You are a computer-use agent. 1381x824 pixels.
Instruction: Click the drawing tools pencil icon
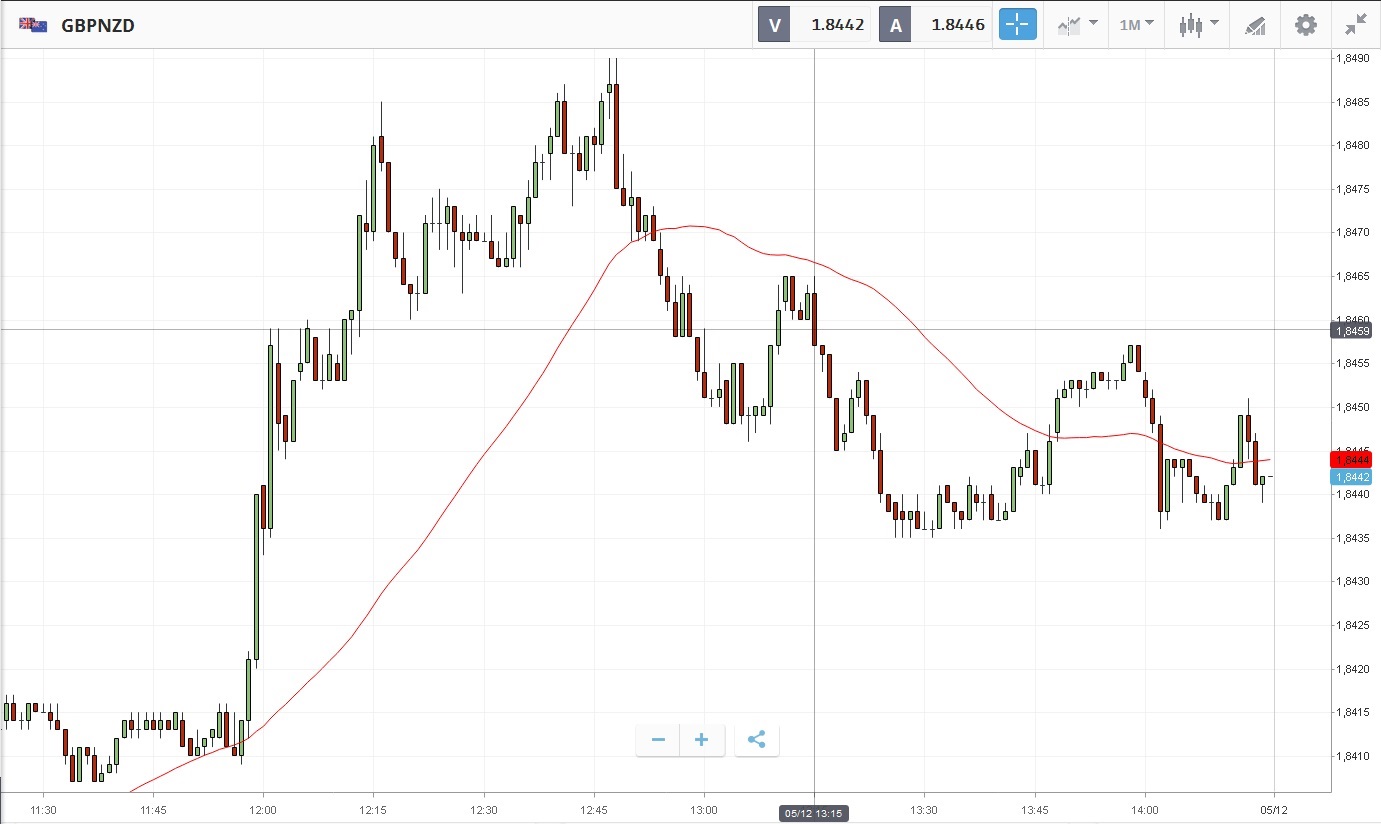click(1255, 25)
